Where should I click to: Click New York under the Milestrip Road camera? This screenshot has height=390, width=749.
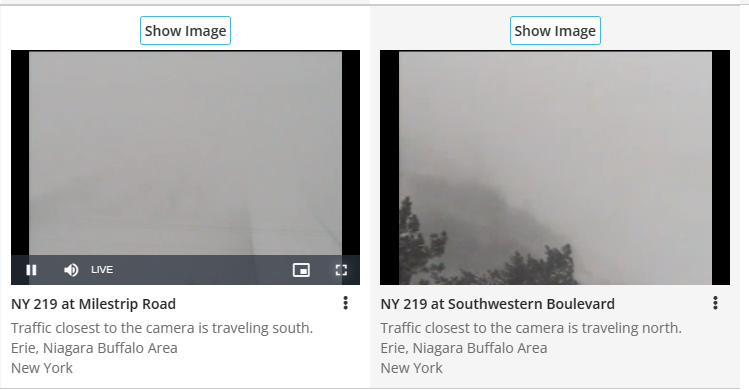(42, 368)
